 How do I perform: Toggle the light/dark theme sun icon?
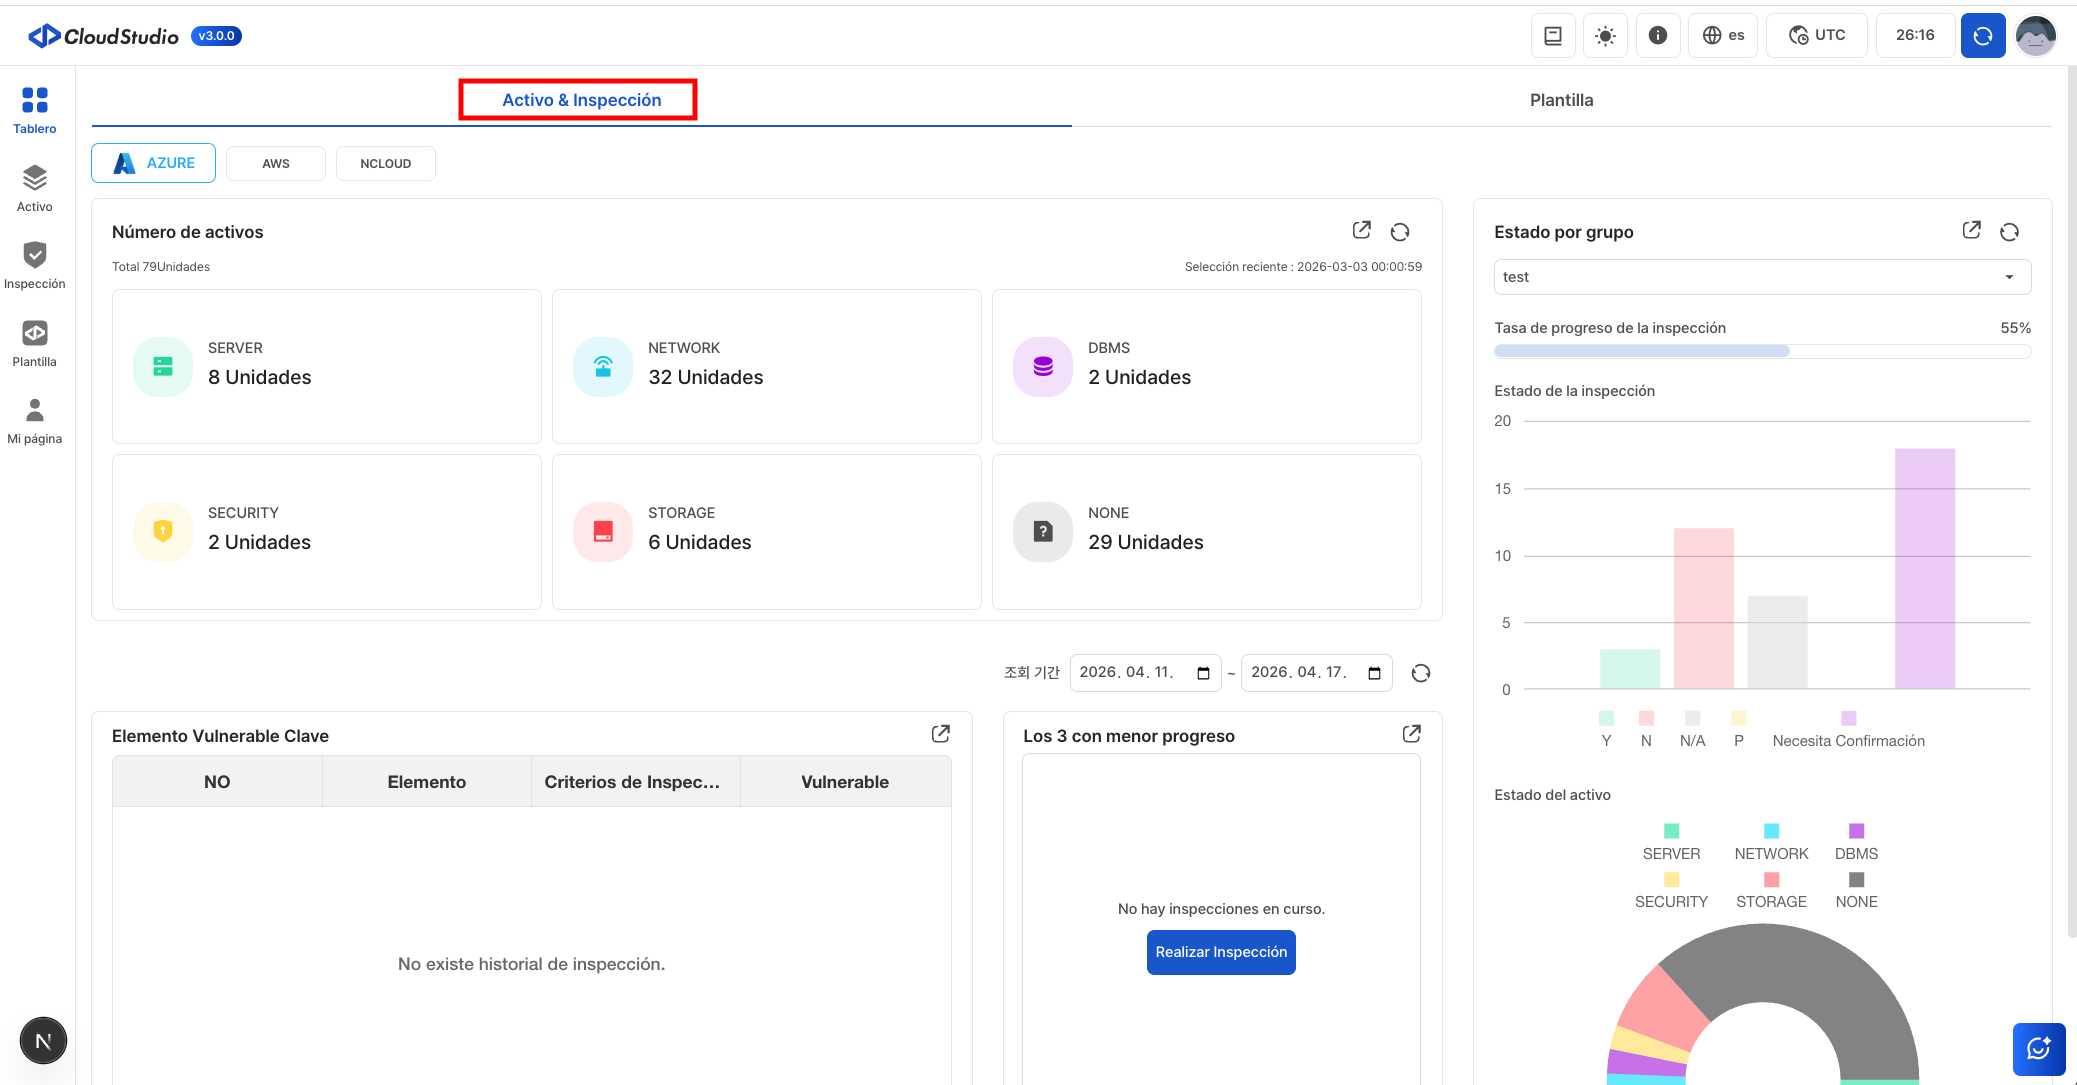click(x=1605, y=36)
